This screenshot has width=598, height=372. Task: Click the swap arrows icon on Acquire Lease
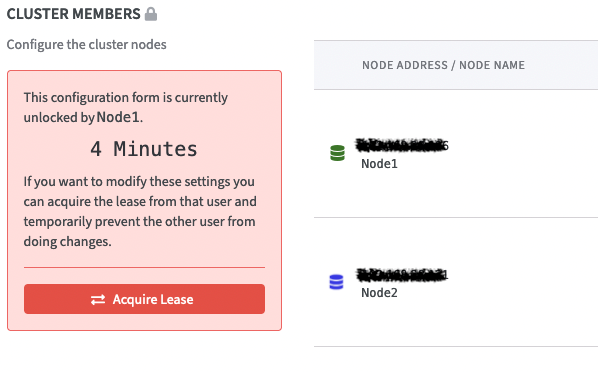98,300
